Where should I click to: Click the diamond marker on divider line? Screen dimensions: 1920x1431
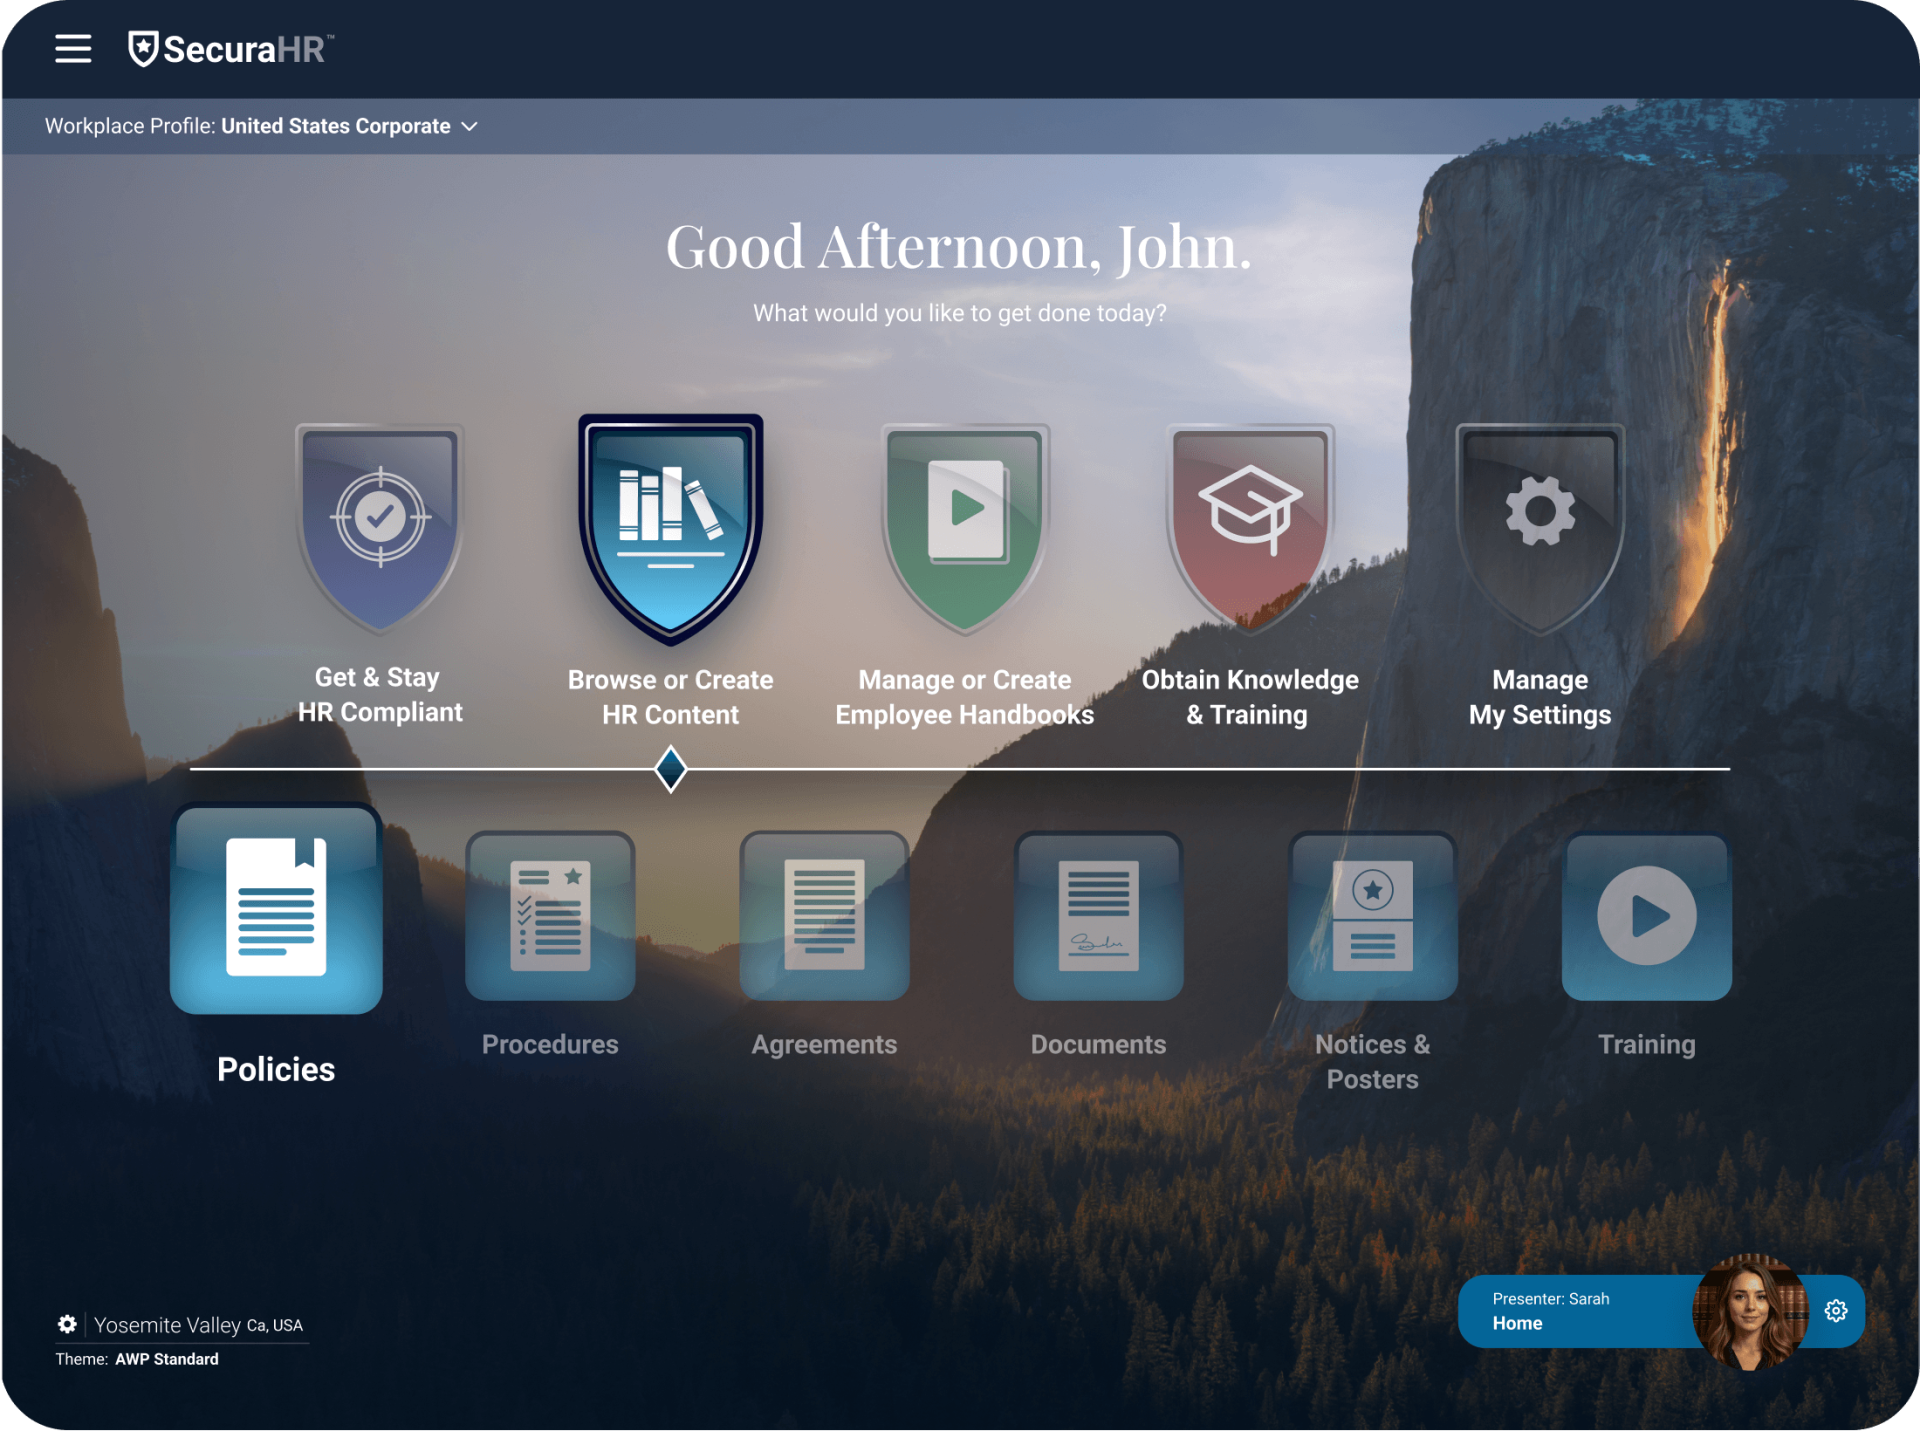pyautogui.click(x=670, y=769)
